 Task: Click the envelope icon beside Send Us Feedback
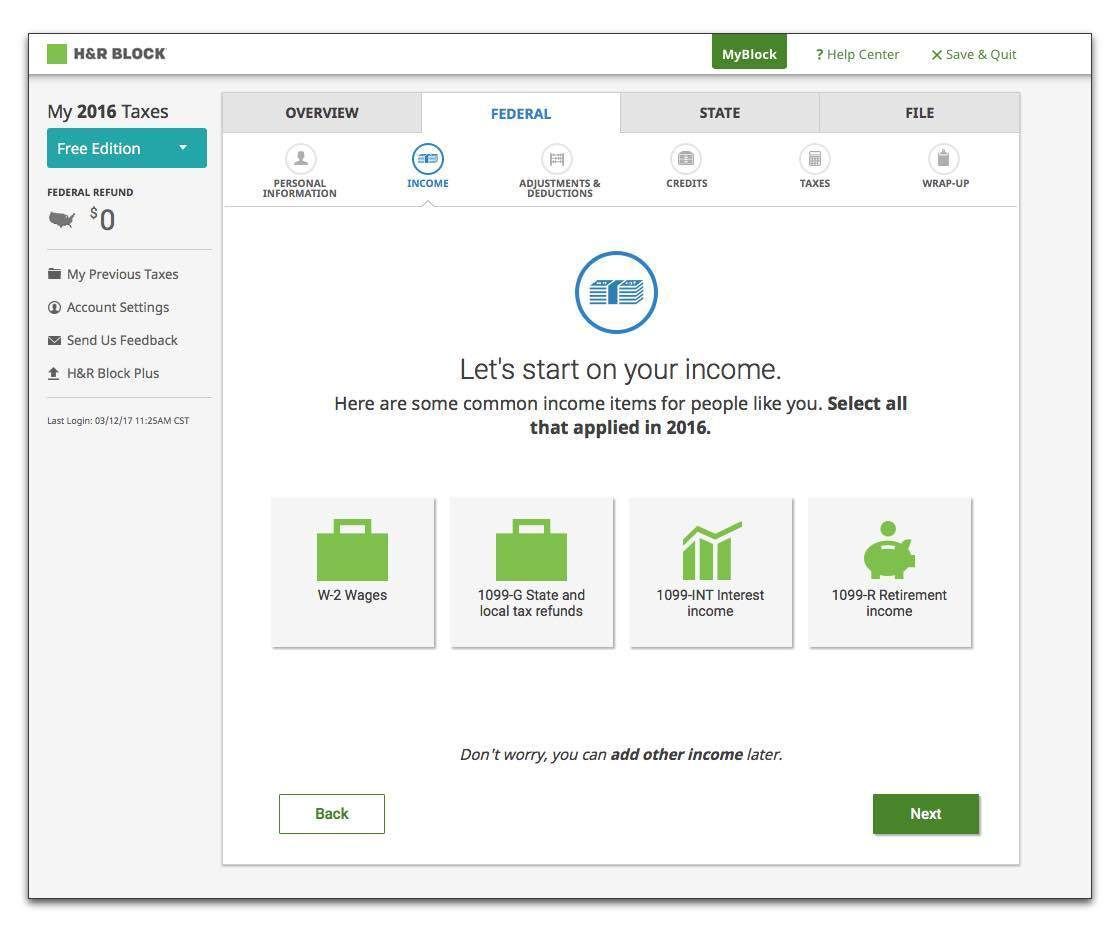[54, 341]
